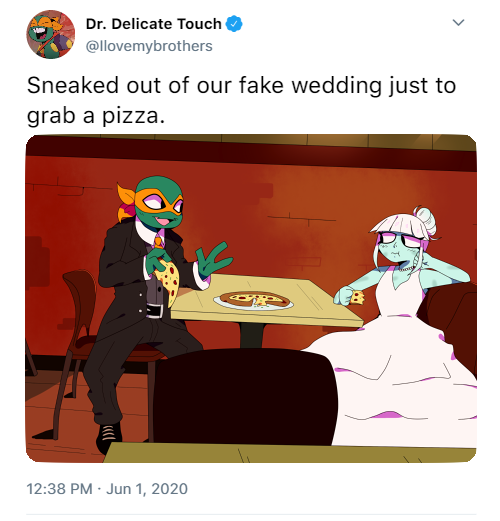This screenshot has width=500, height=521.
Task: Click the pizza slice in the bride's hand
Action: click(x=357, y=297)
